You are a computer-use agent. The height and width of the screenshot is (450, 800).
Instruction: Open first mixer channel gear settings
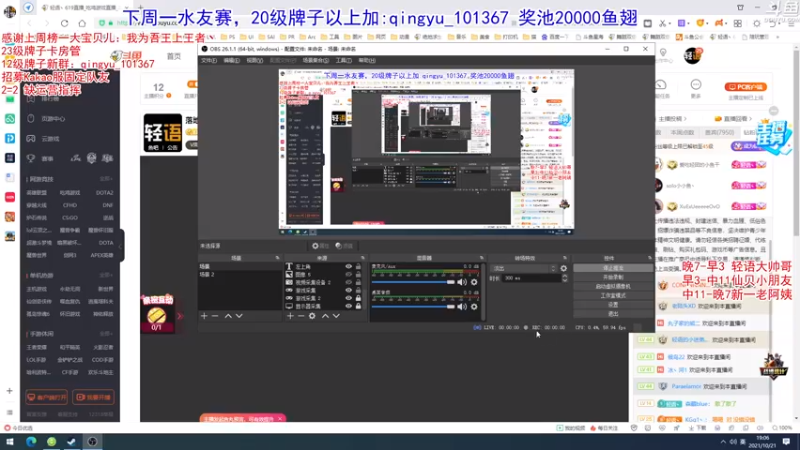tap(474, 282)
